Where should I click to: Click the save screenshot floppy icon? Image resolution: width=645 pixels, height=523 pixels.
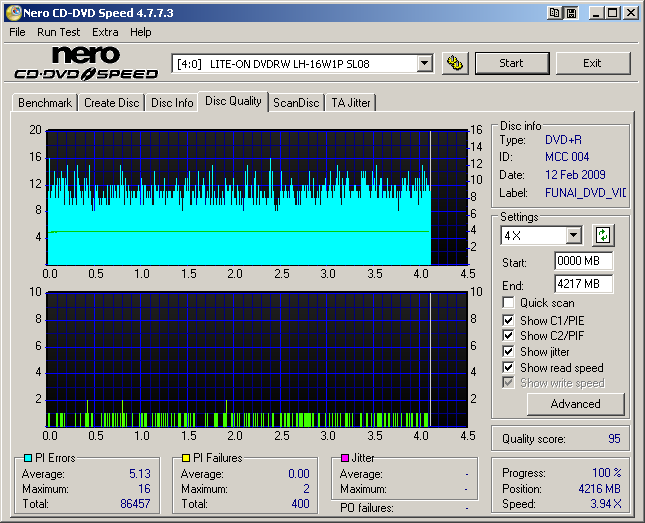571,13
